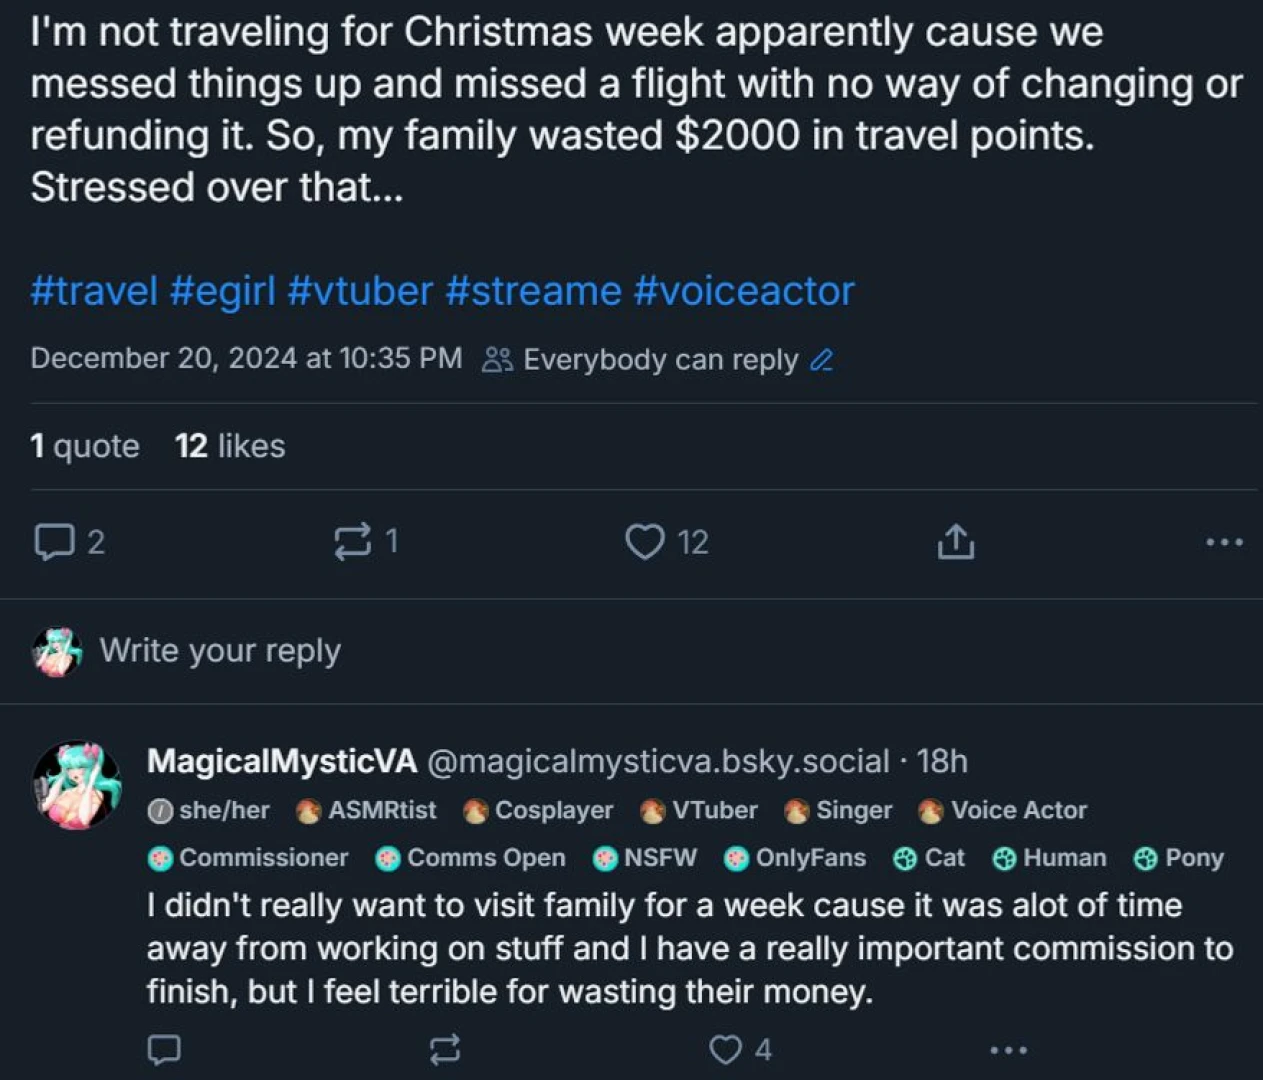
Task: Open the #egirl hashtag
Action: [x=222, y=291]
